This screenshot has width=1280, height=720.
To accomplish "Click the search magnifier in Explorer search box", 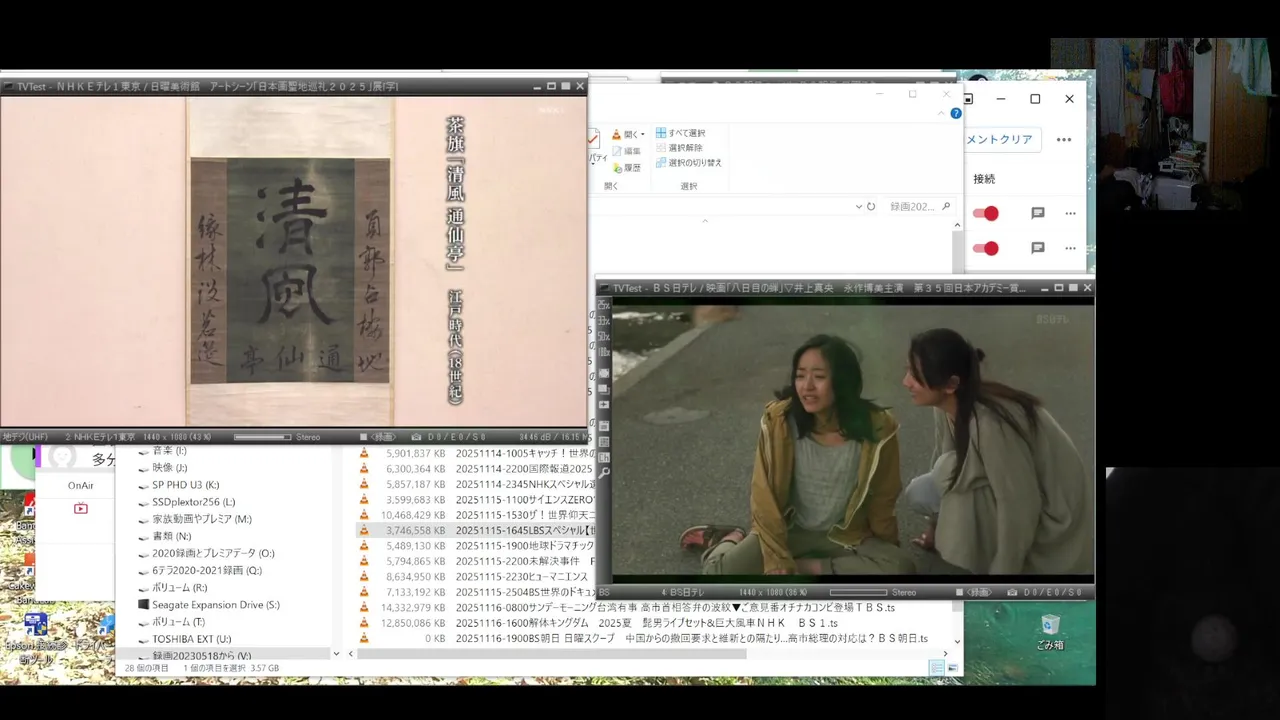I will (946, 207).
